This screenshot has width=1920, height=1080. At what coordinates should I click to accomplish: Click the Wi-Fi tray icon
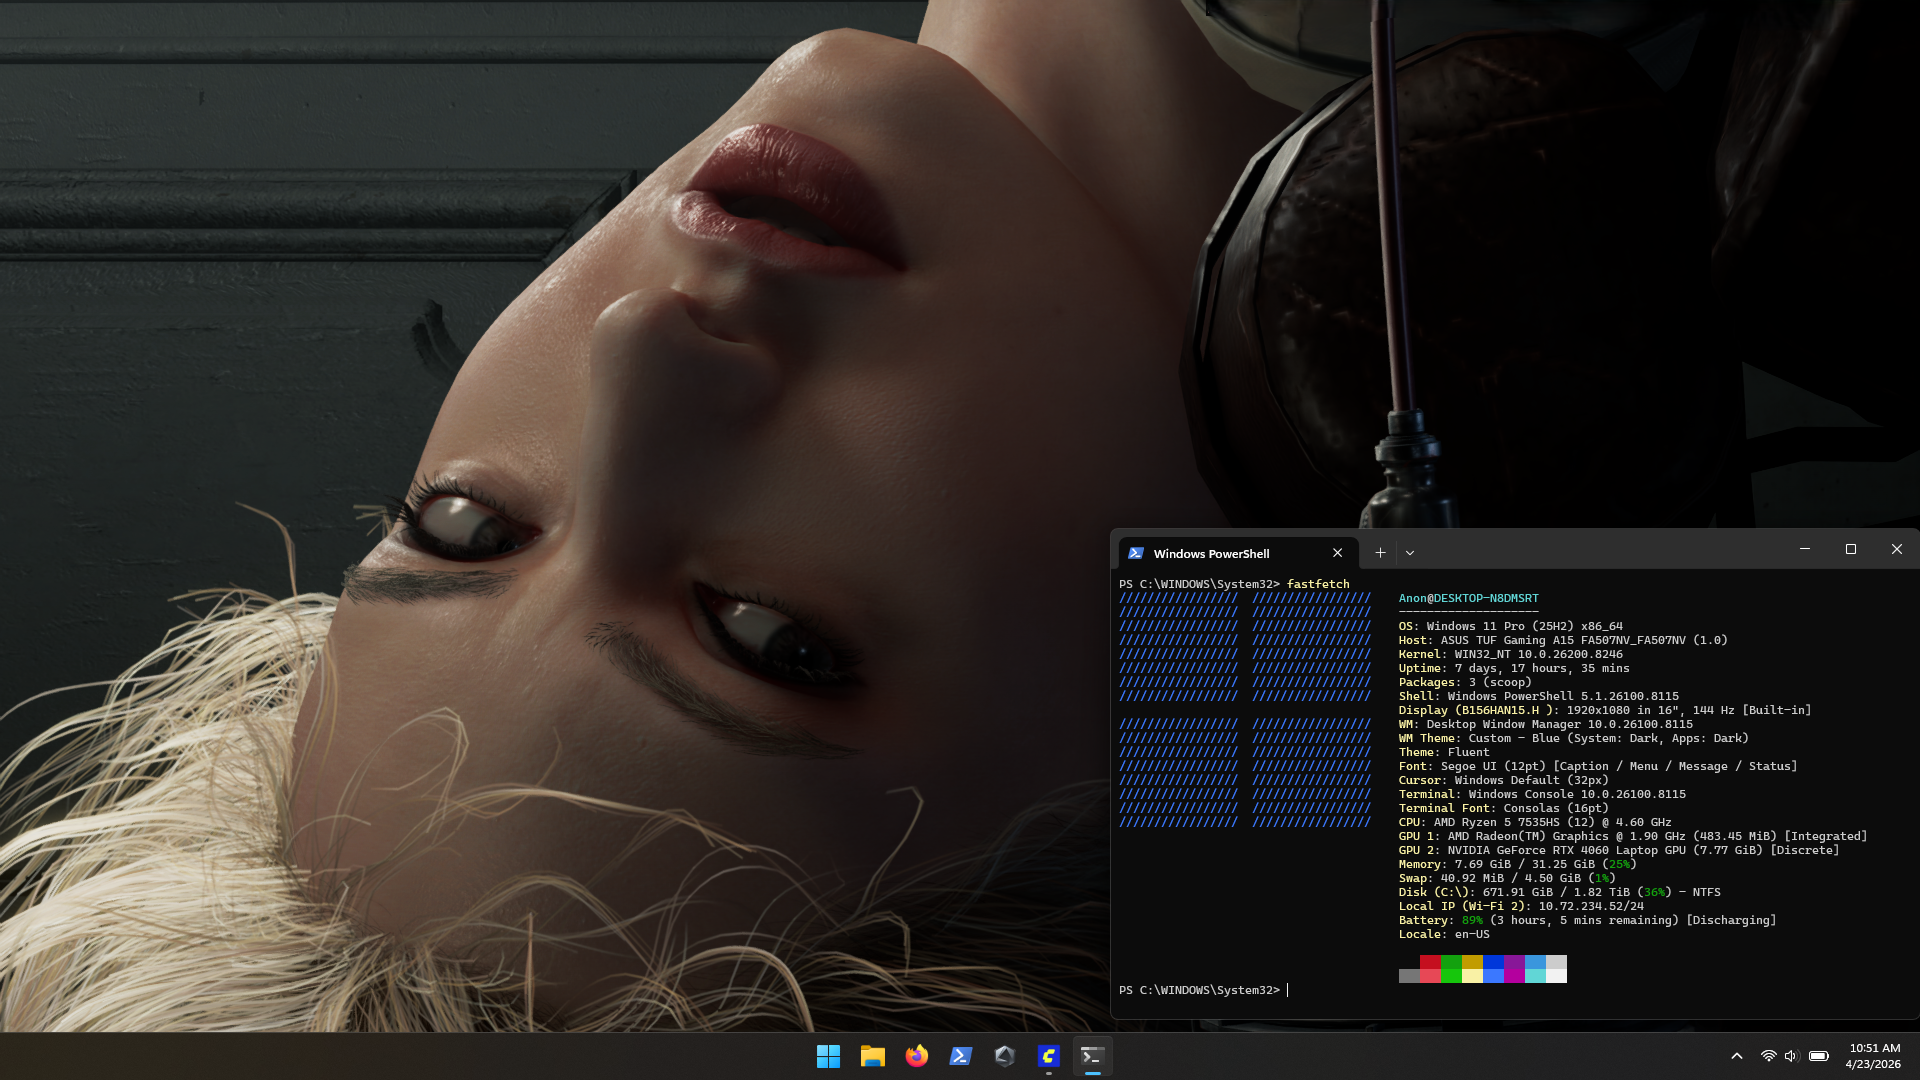tap(1768, 1056)
